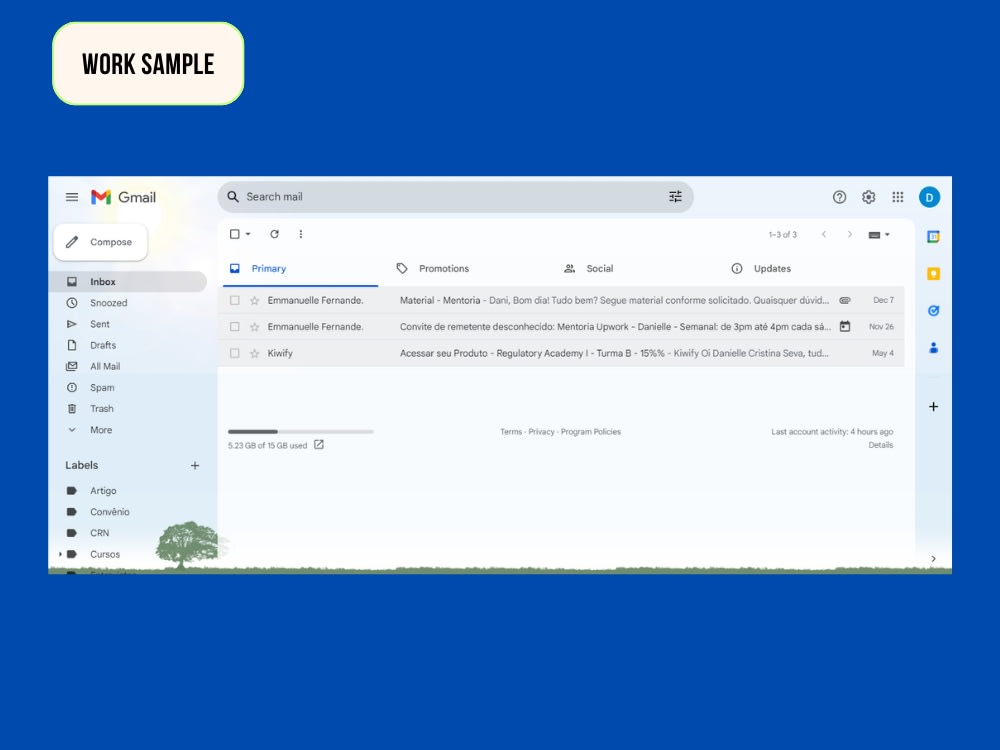Check the Convite de remetente email checkbox
Screen dimensions: 1000x750
[235, 327]
